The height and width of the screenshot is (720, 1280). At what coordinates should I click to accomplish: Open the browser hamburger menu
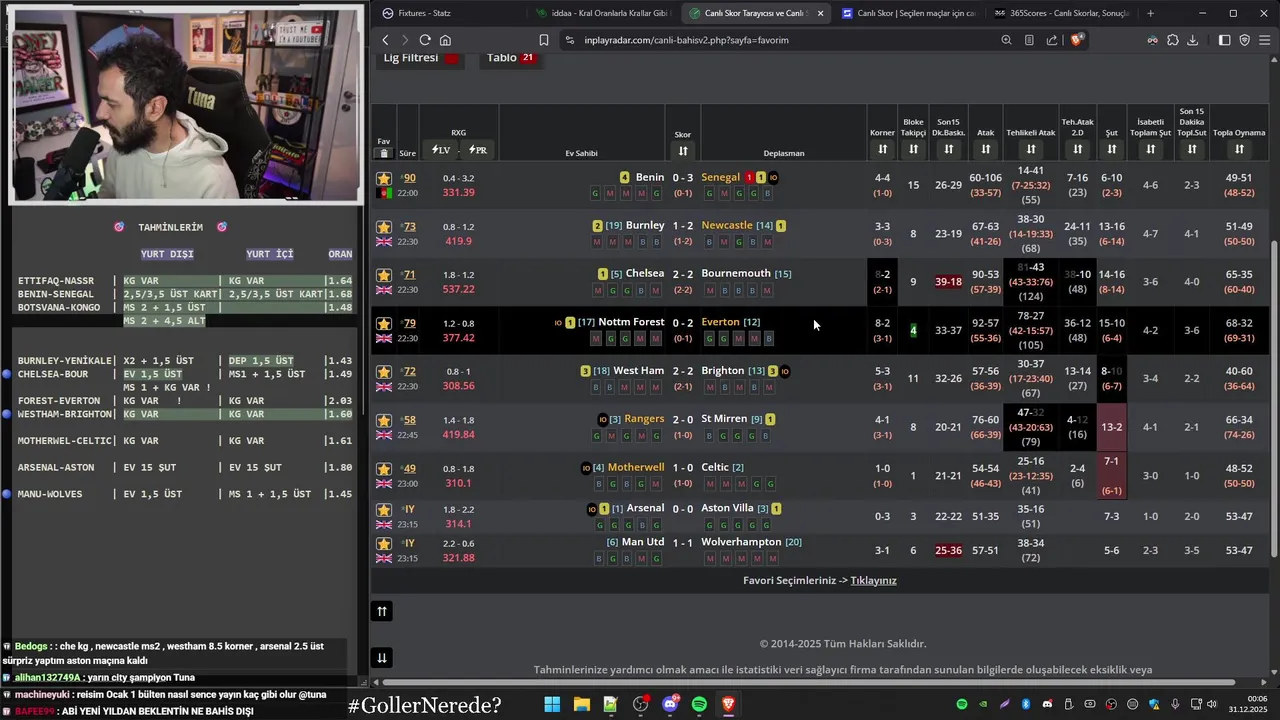tap(1264, 40)
